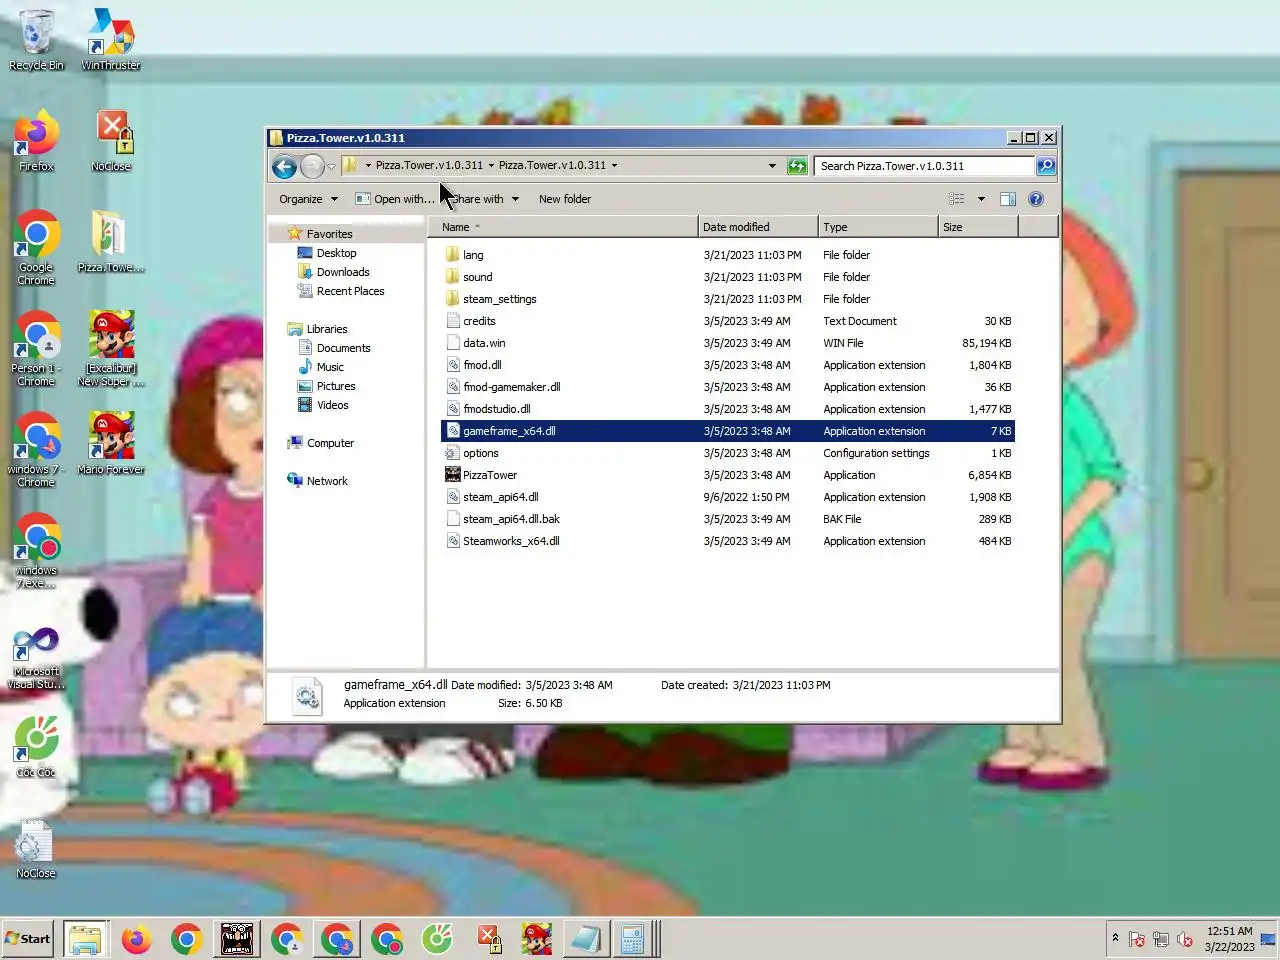
Task: Open Pictures library
Action: [336, 386]
